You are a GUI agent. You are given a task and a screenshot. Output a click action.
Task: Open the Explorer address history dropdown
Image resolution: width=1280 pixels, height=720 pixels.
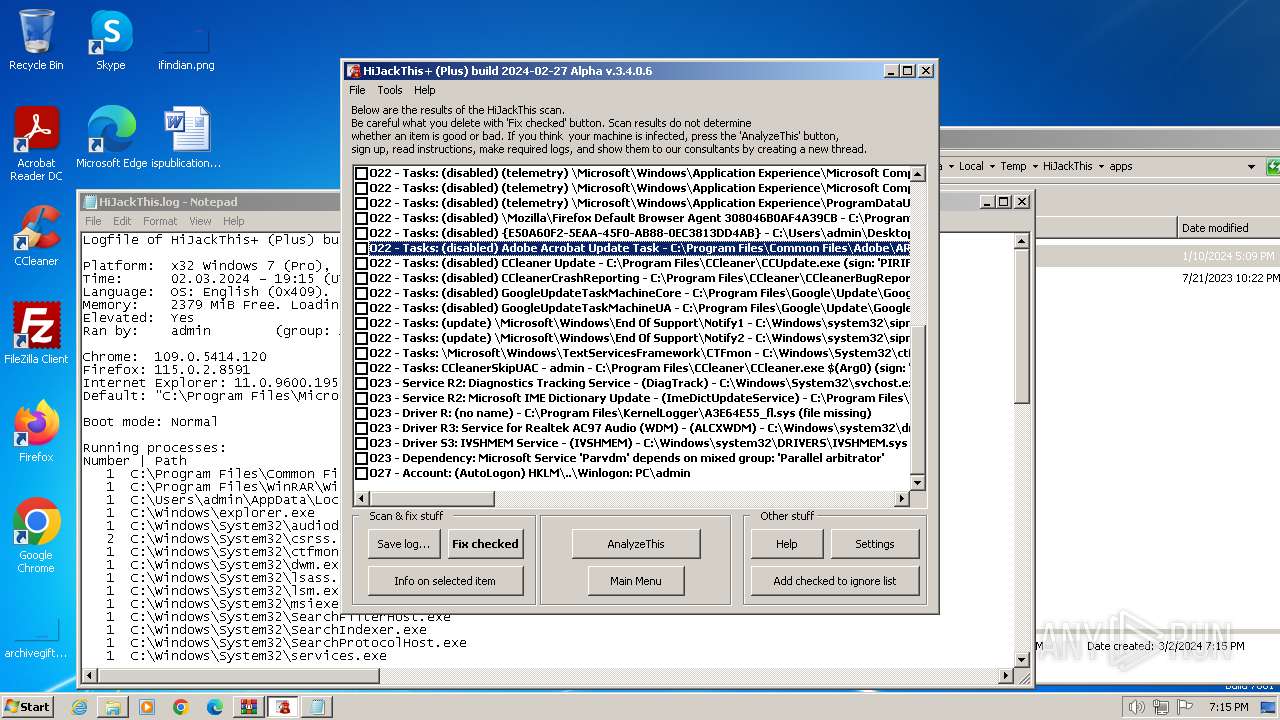[1251, 166]
